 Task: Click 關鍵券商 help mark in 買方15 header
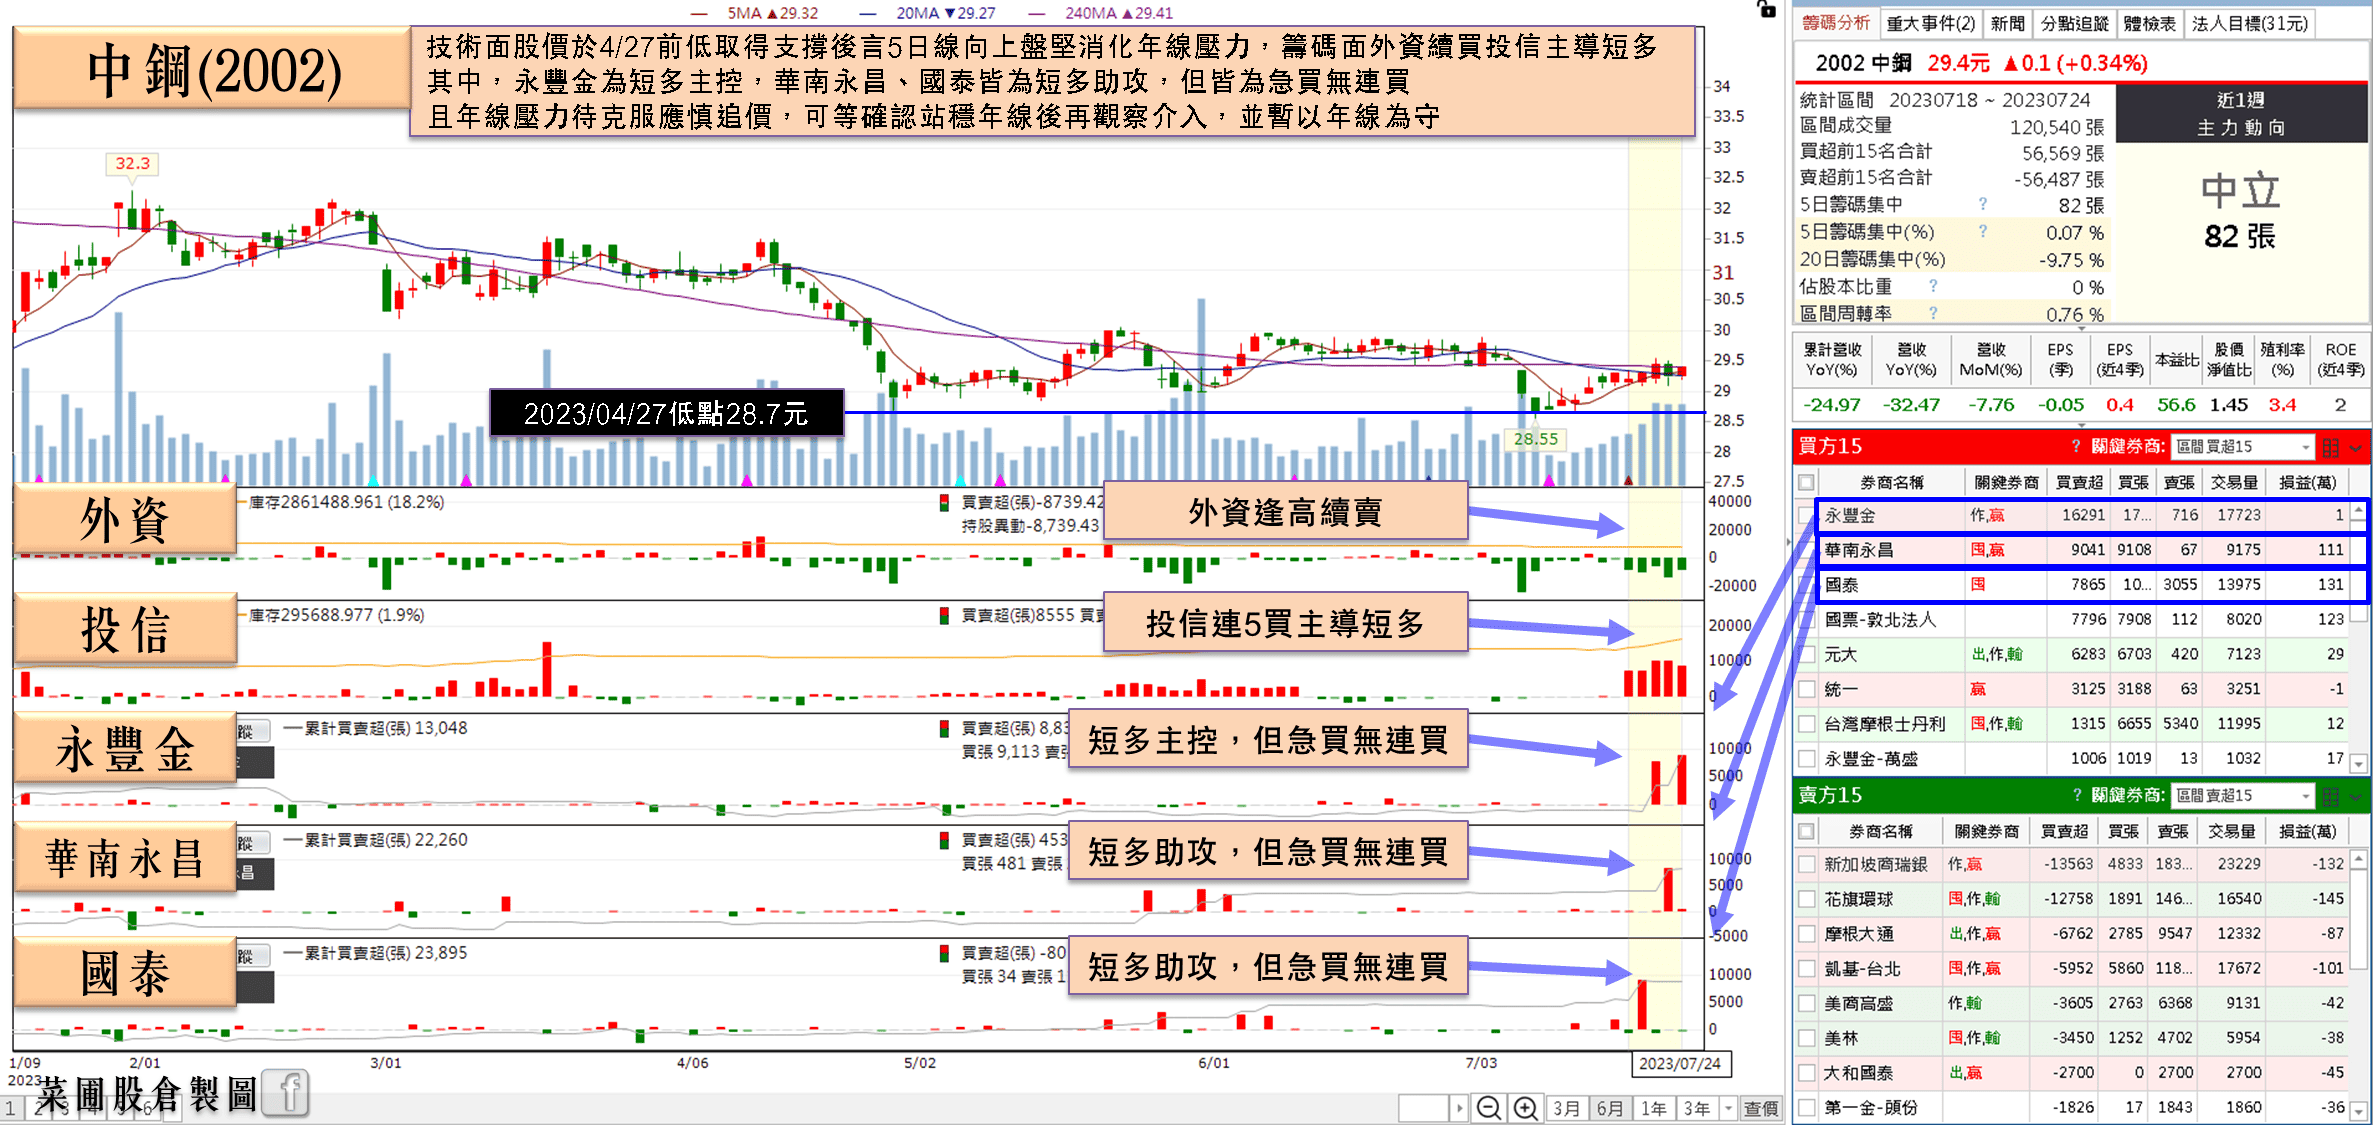coord(2076,446)
